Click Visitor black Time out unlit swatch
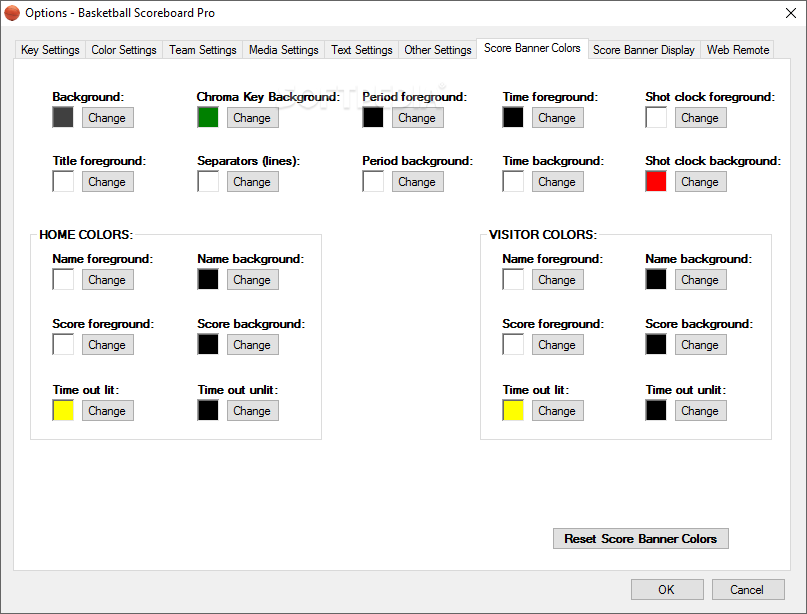Image resolution: width=807 pixels, height=614 pixels. click(656, 410)
